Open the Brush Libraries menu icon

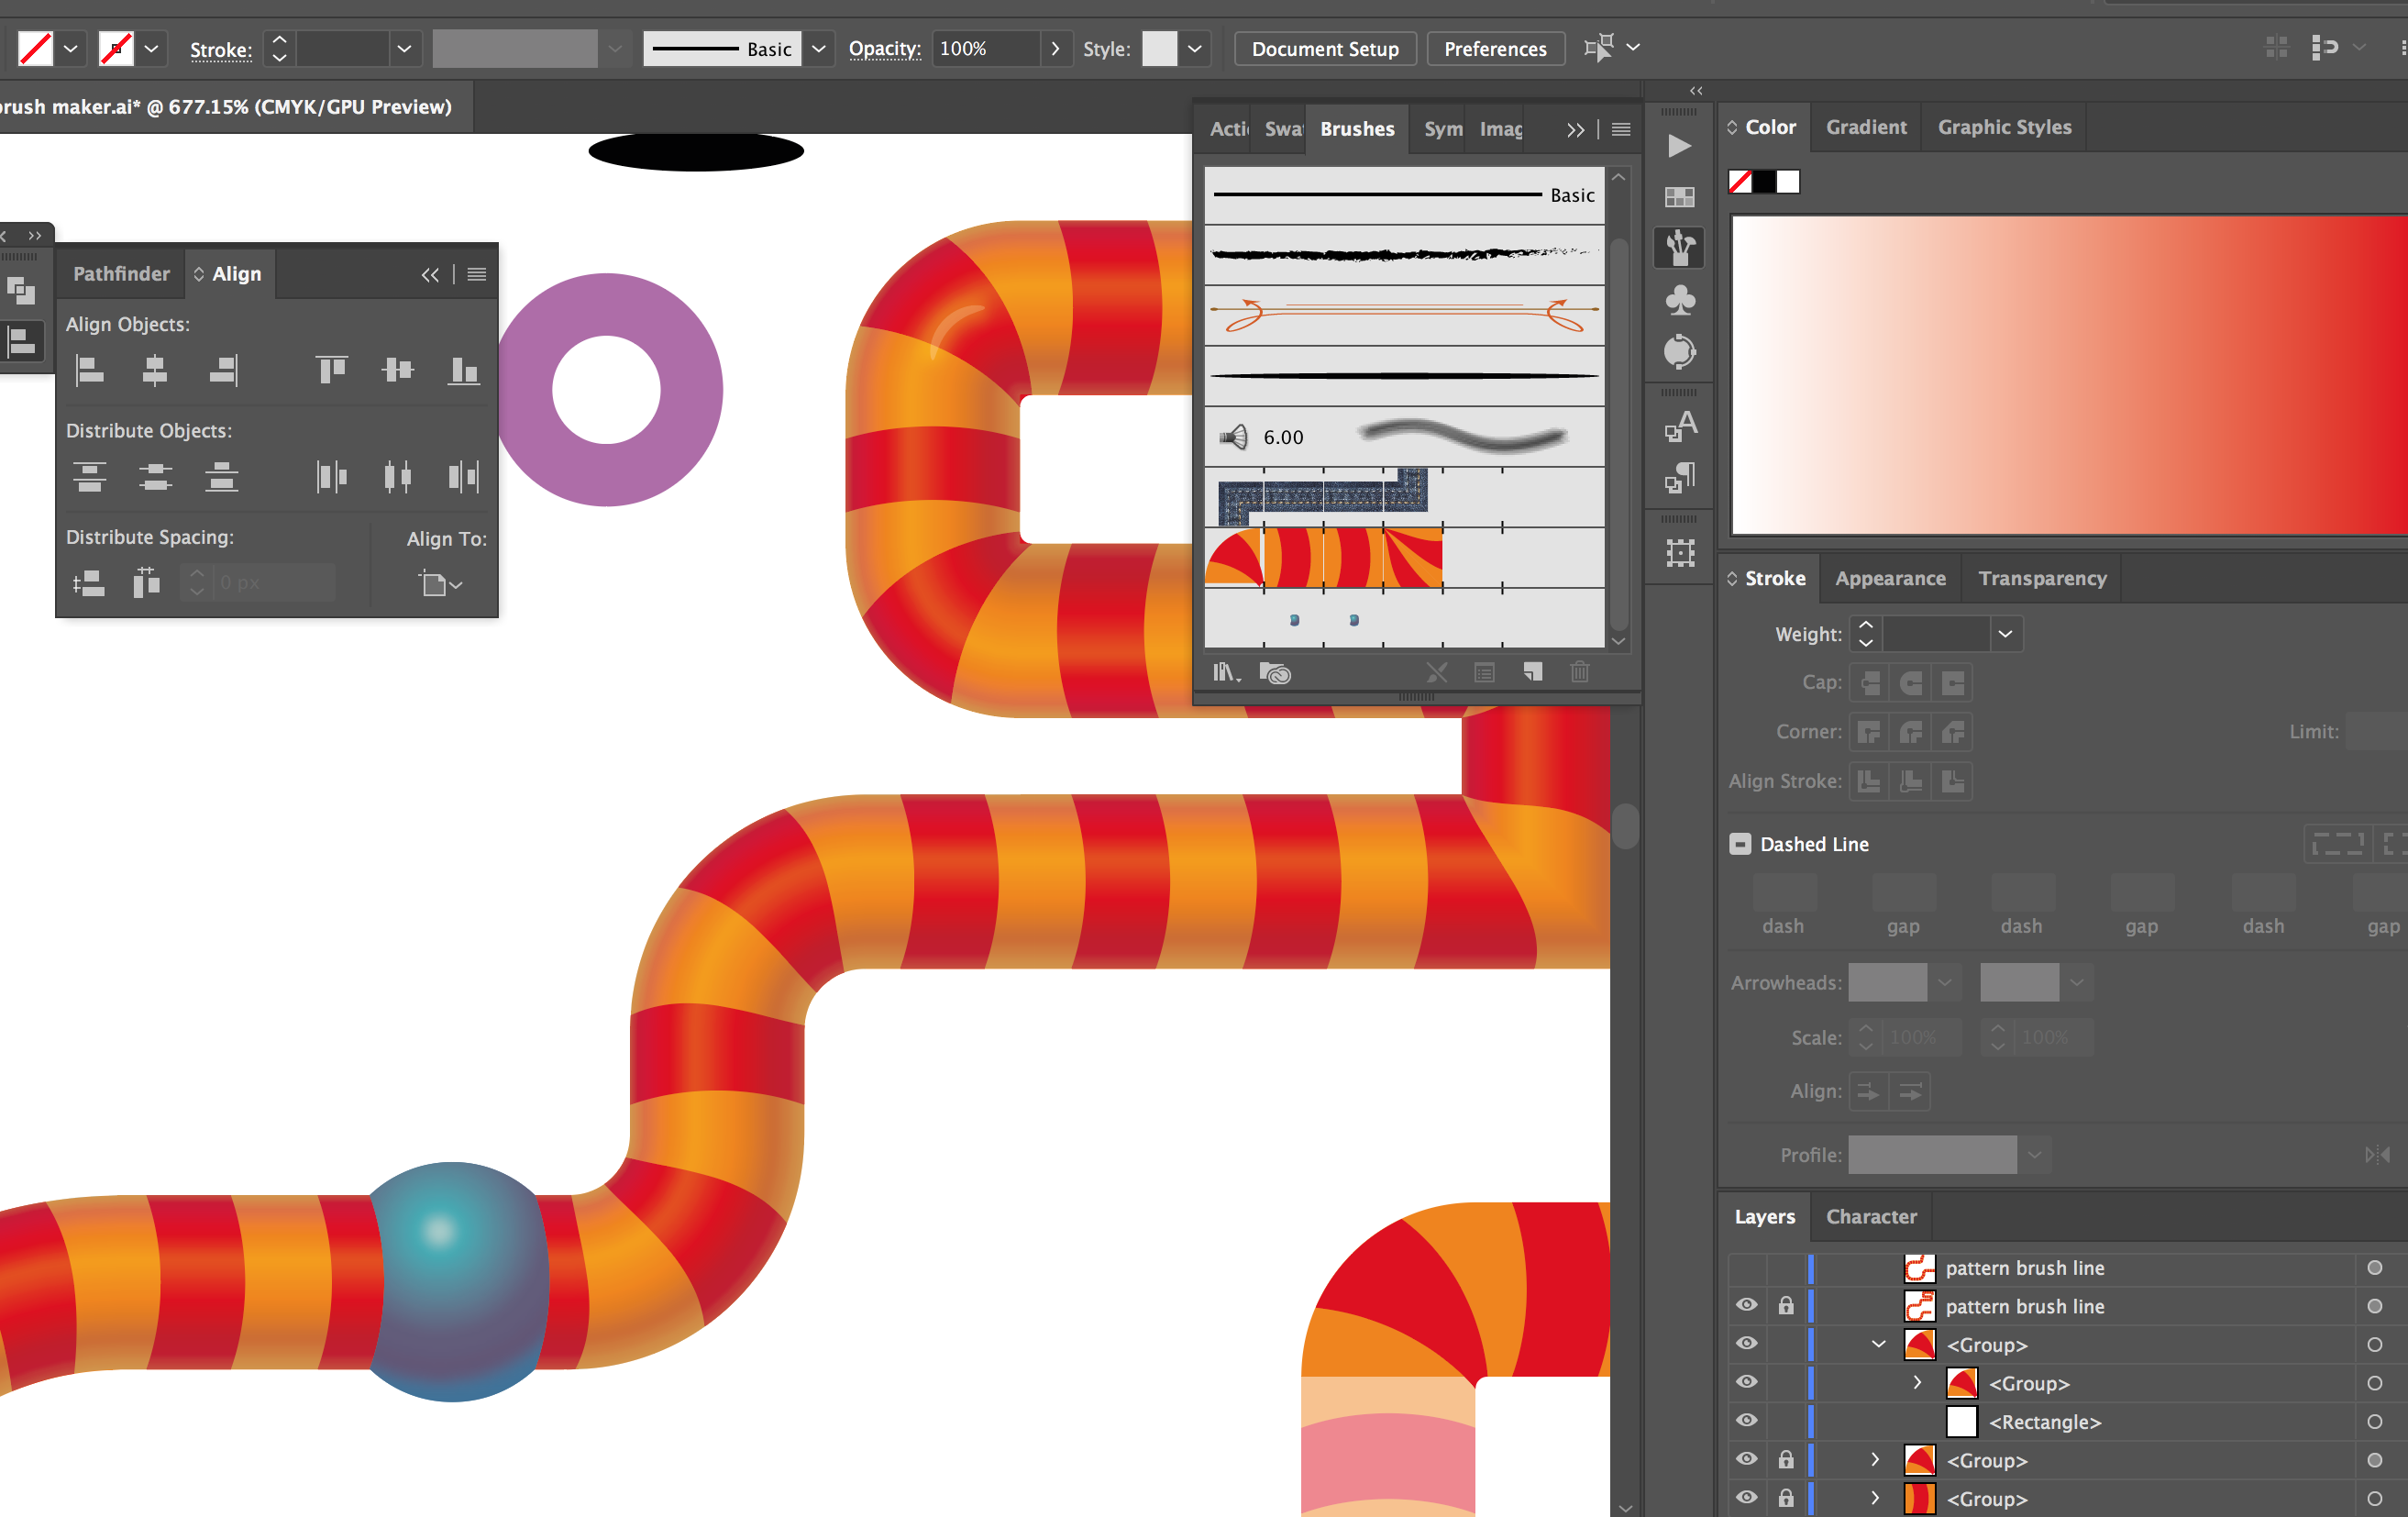[x=1226, y=673]
